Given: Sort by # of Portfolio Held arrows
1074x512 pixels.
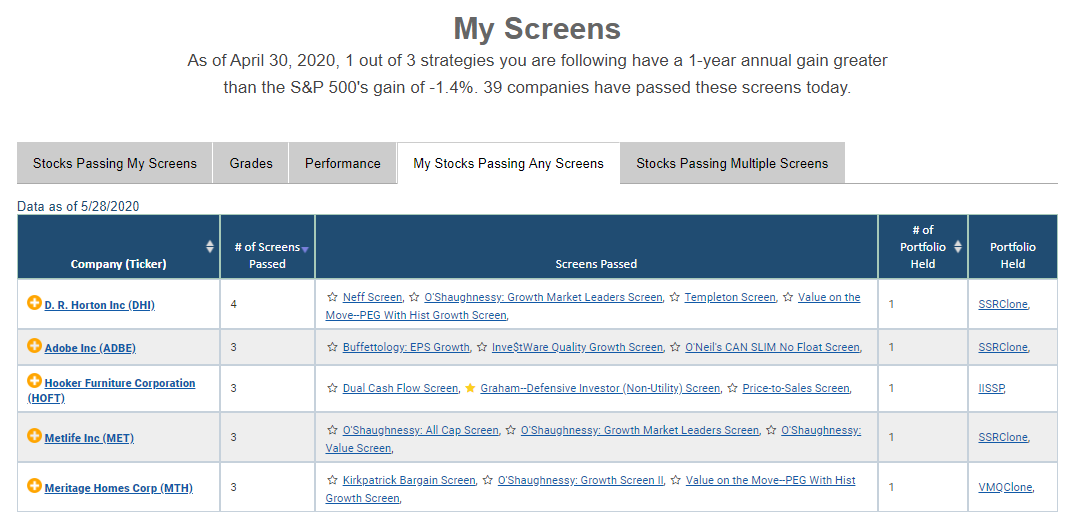Looking at the screenshot, I should 958,246.
